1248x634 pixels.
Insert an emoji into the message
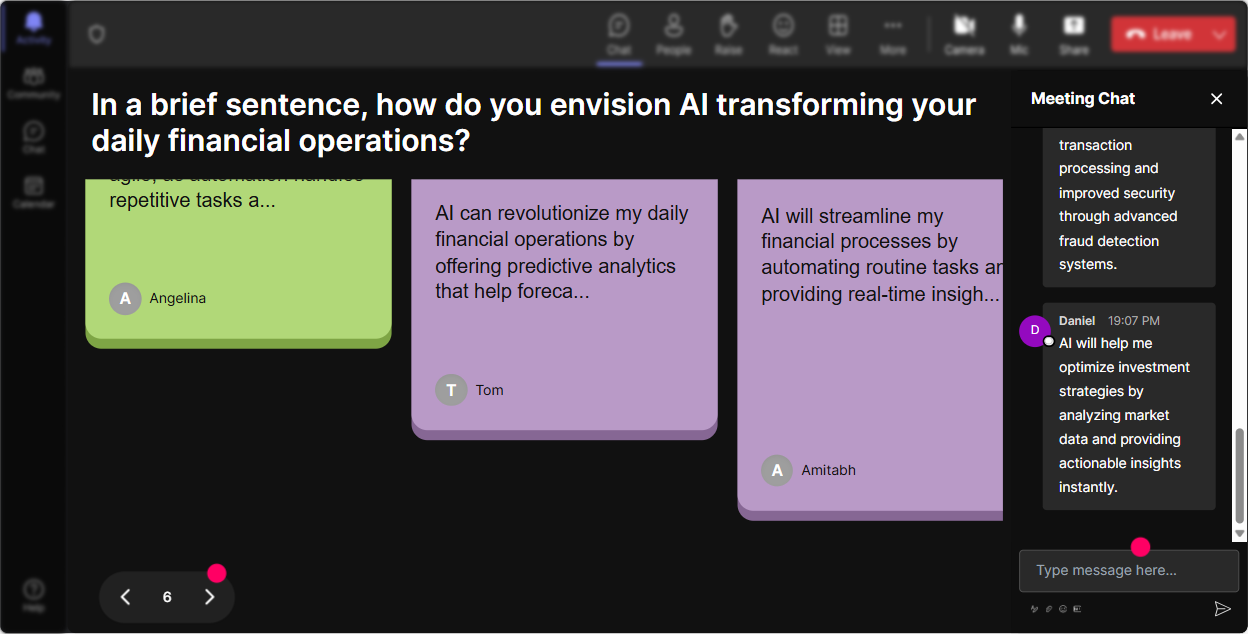[1063, 608]
